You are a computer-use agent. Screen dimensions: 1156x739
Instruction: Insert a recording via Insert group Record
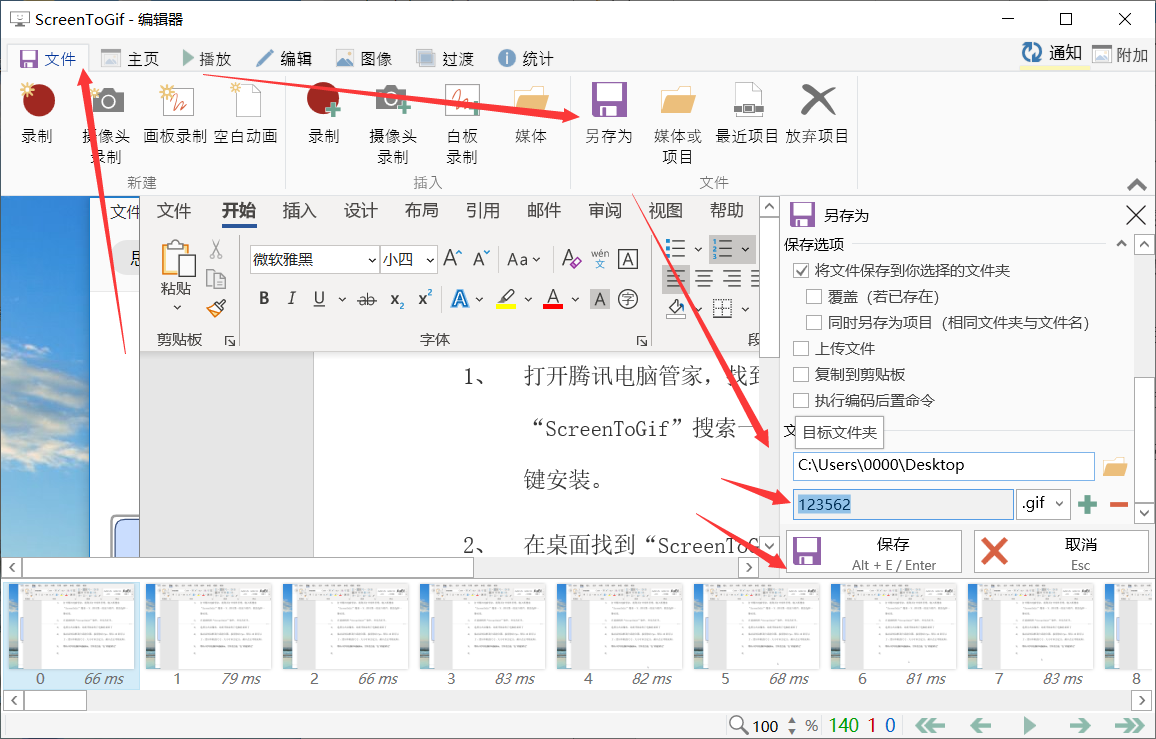(x=324, y=114)
